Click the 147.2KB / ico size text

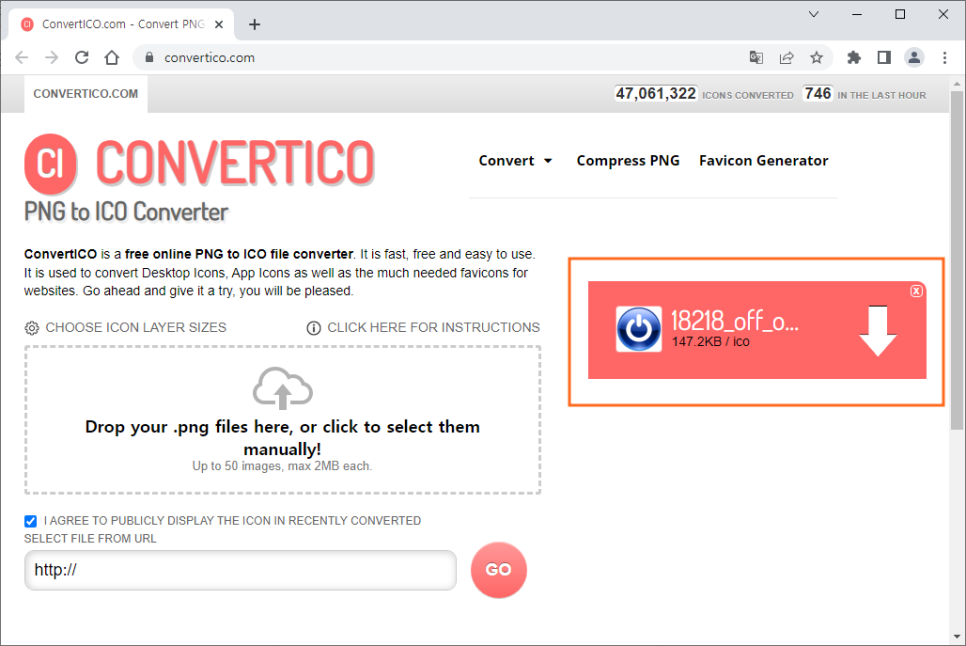pyautogui.click(x=710, y=342)
